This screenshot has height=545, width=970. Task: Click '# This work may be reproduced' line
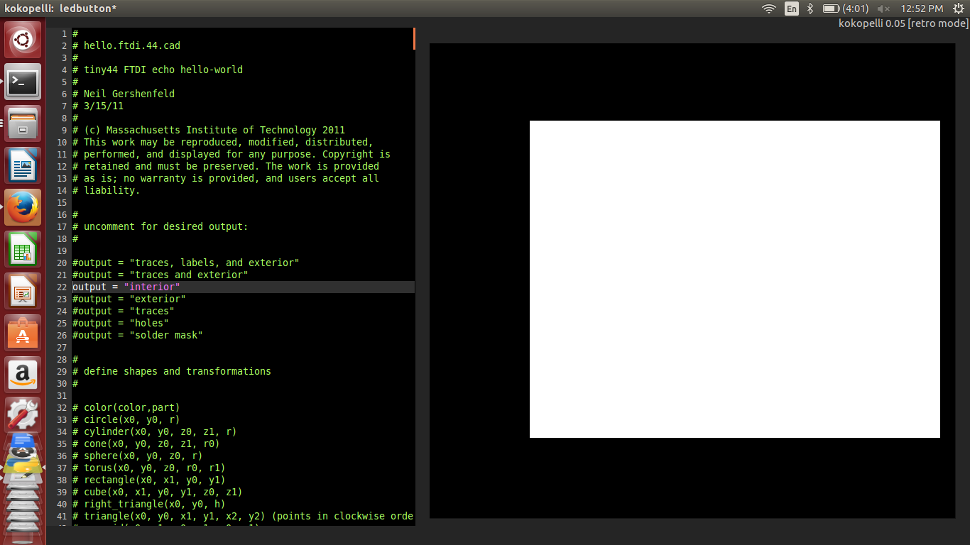click(223, 142)
